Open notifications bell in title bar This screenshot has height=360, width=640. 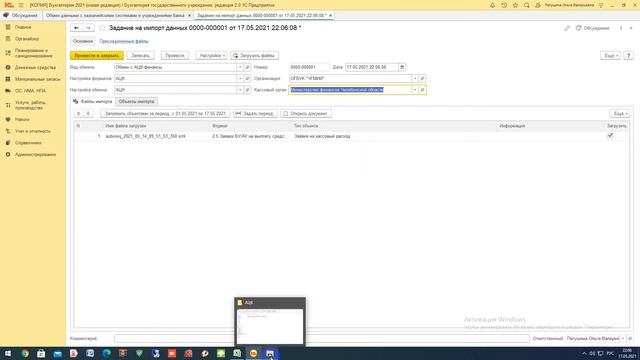pyautogui.click(x=492, y=5)
